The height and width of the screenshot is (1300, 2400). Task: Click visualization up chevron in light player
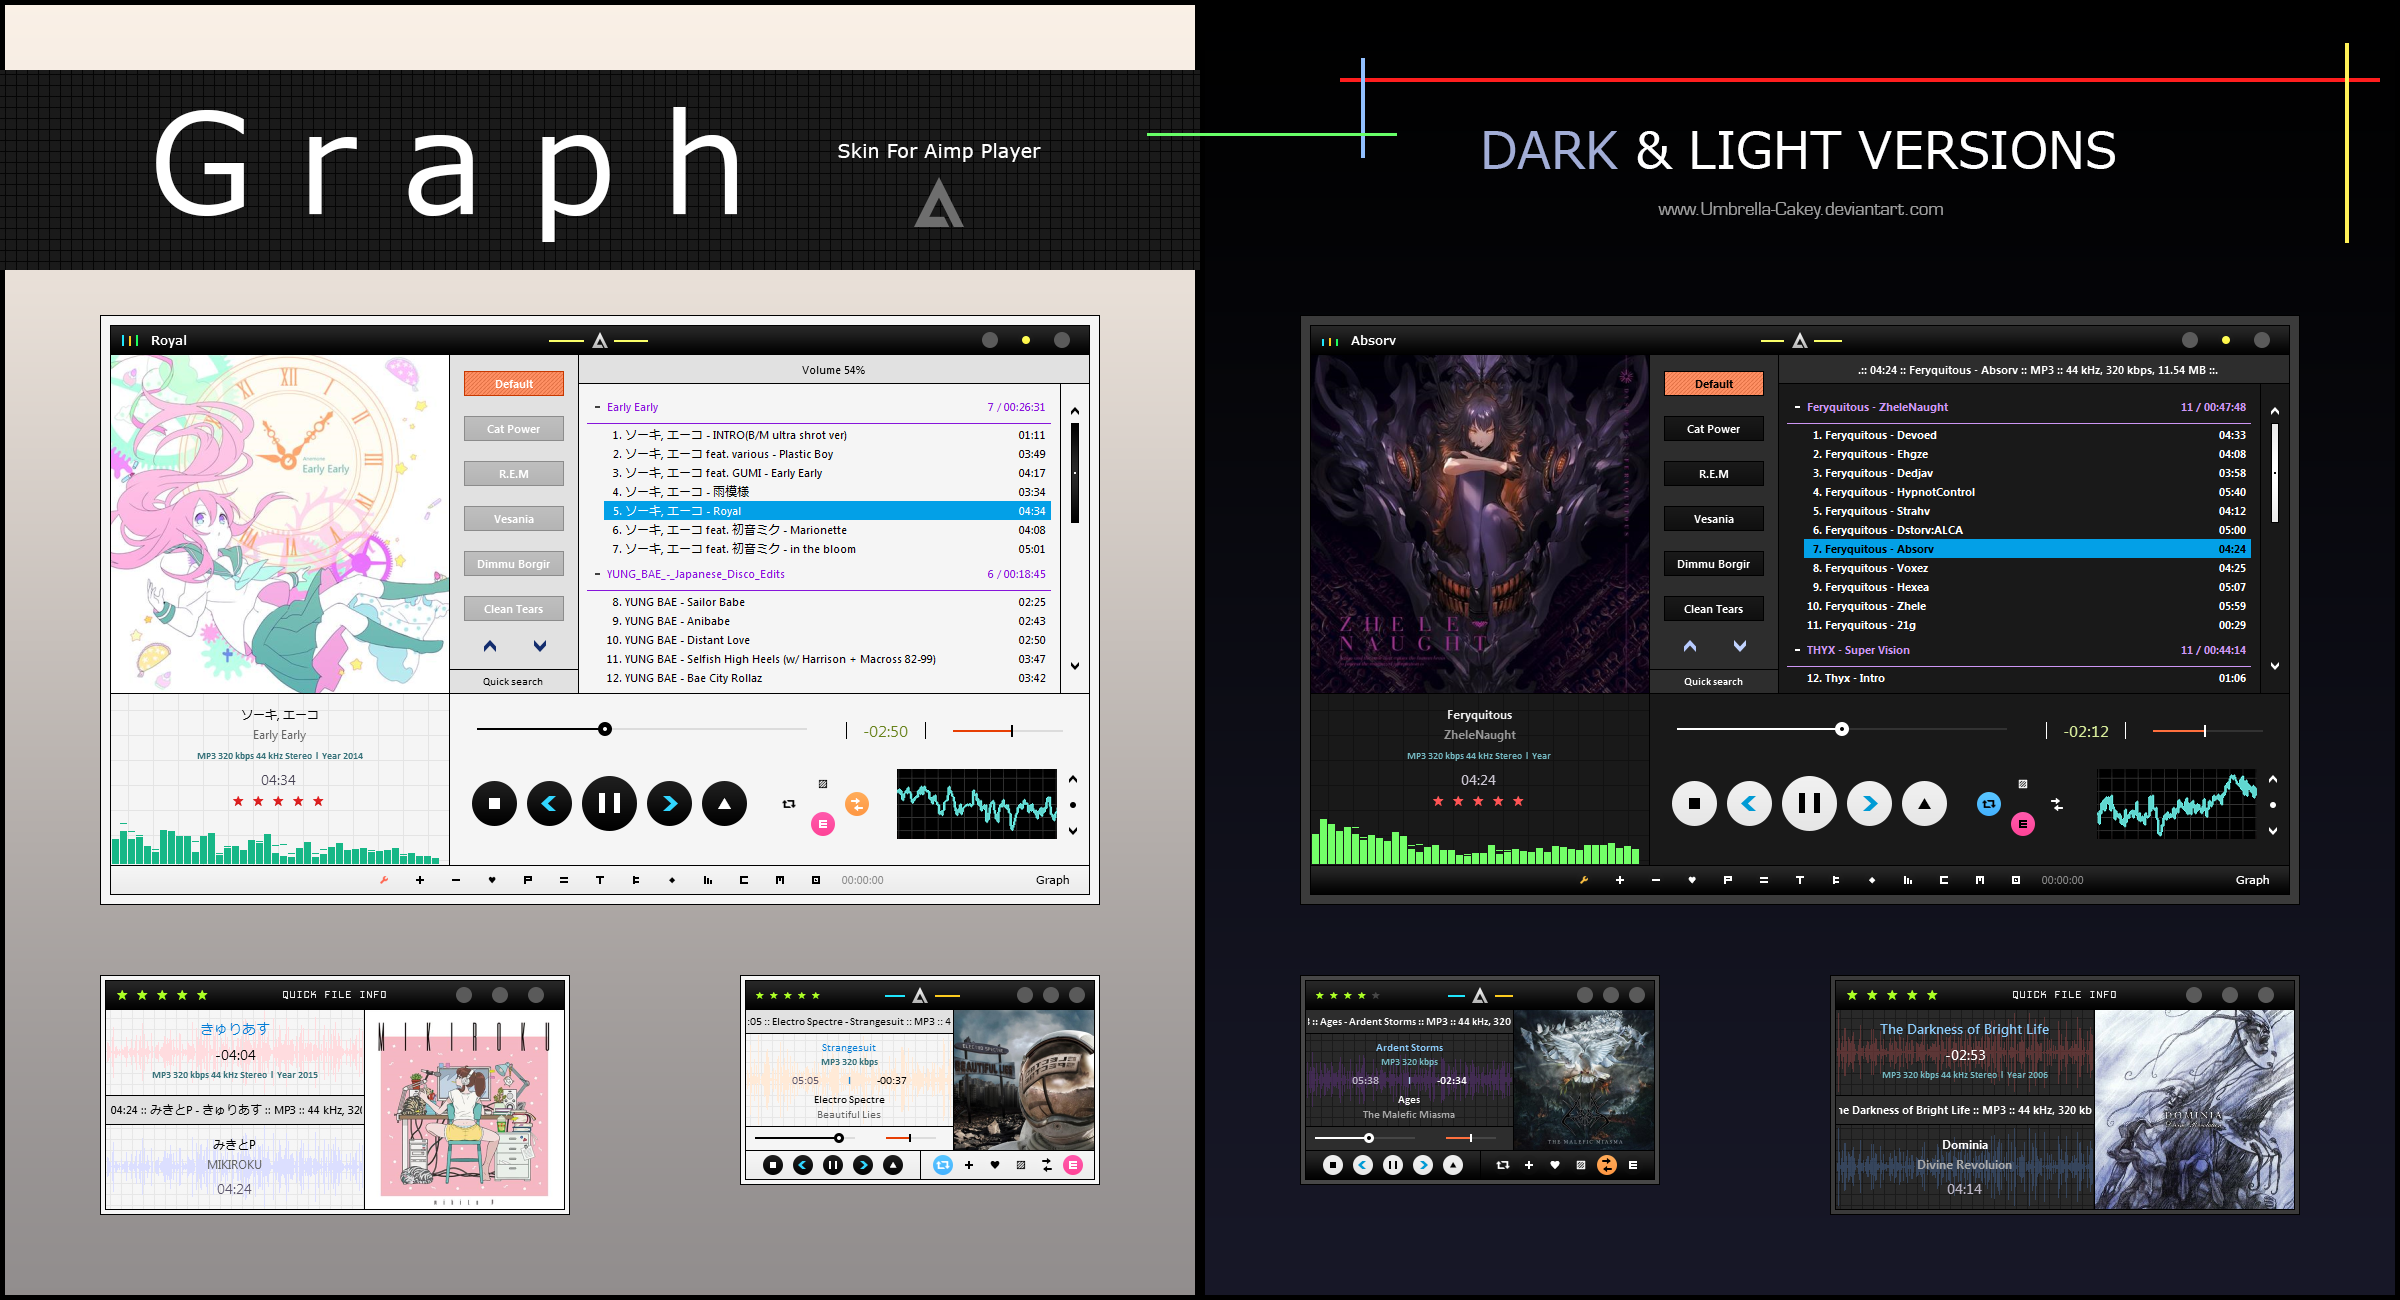1073,779
